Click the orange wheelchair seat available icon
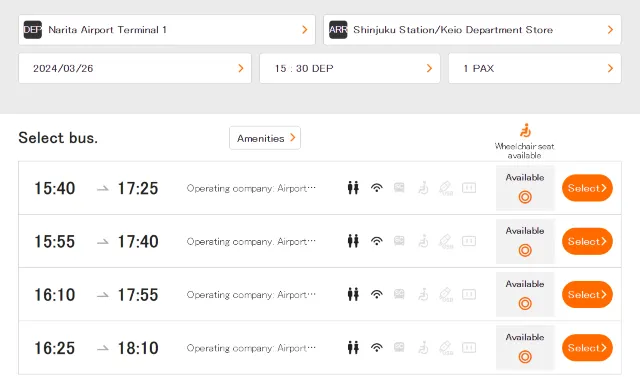The image size is (640, 390). pyautogui.click(x=525, y=131)
